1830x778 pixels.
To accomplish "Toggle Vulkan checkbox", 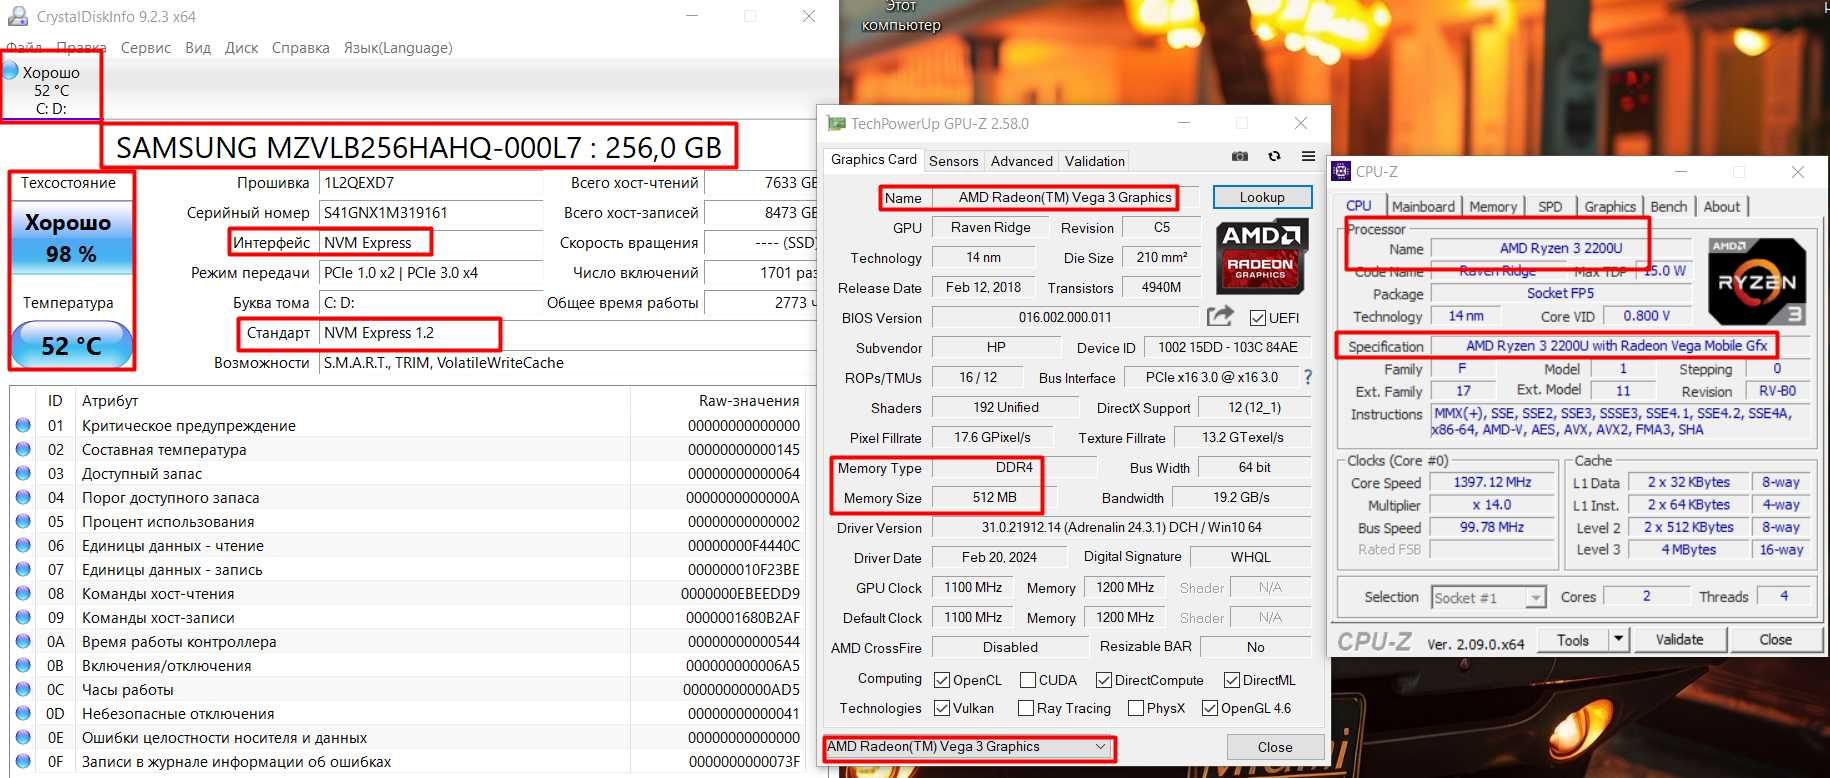I will point(942,708).
